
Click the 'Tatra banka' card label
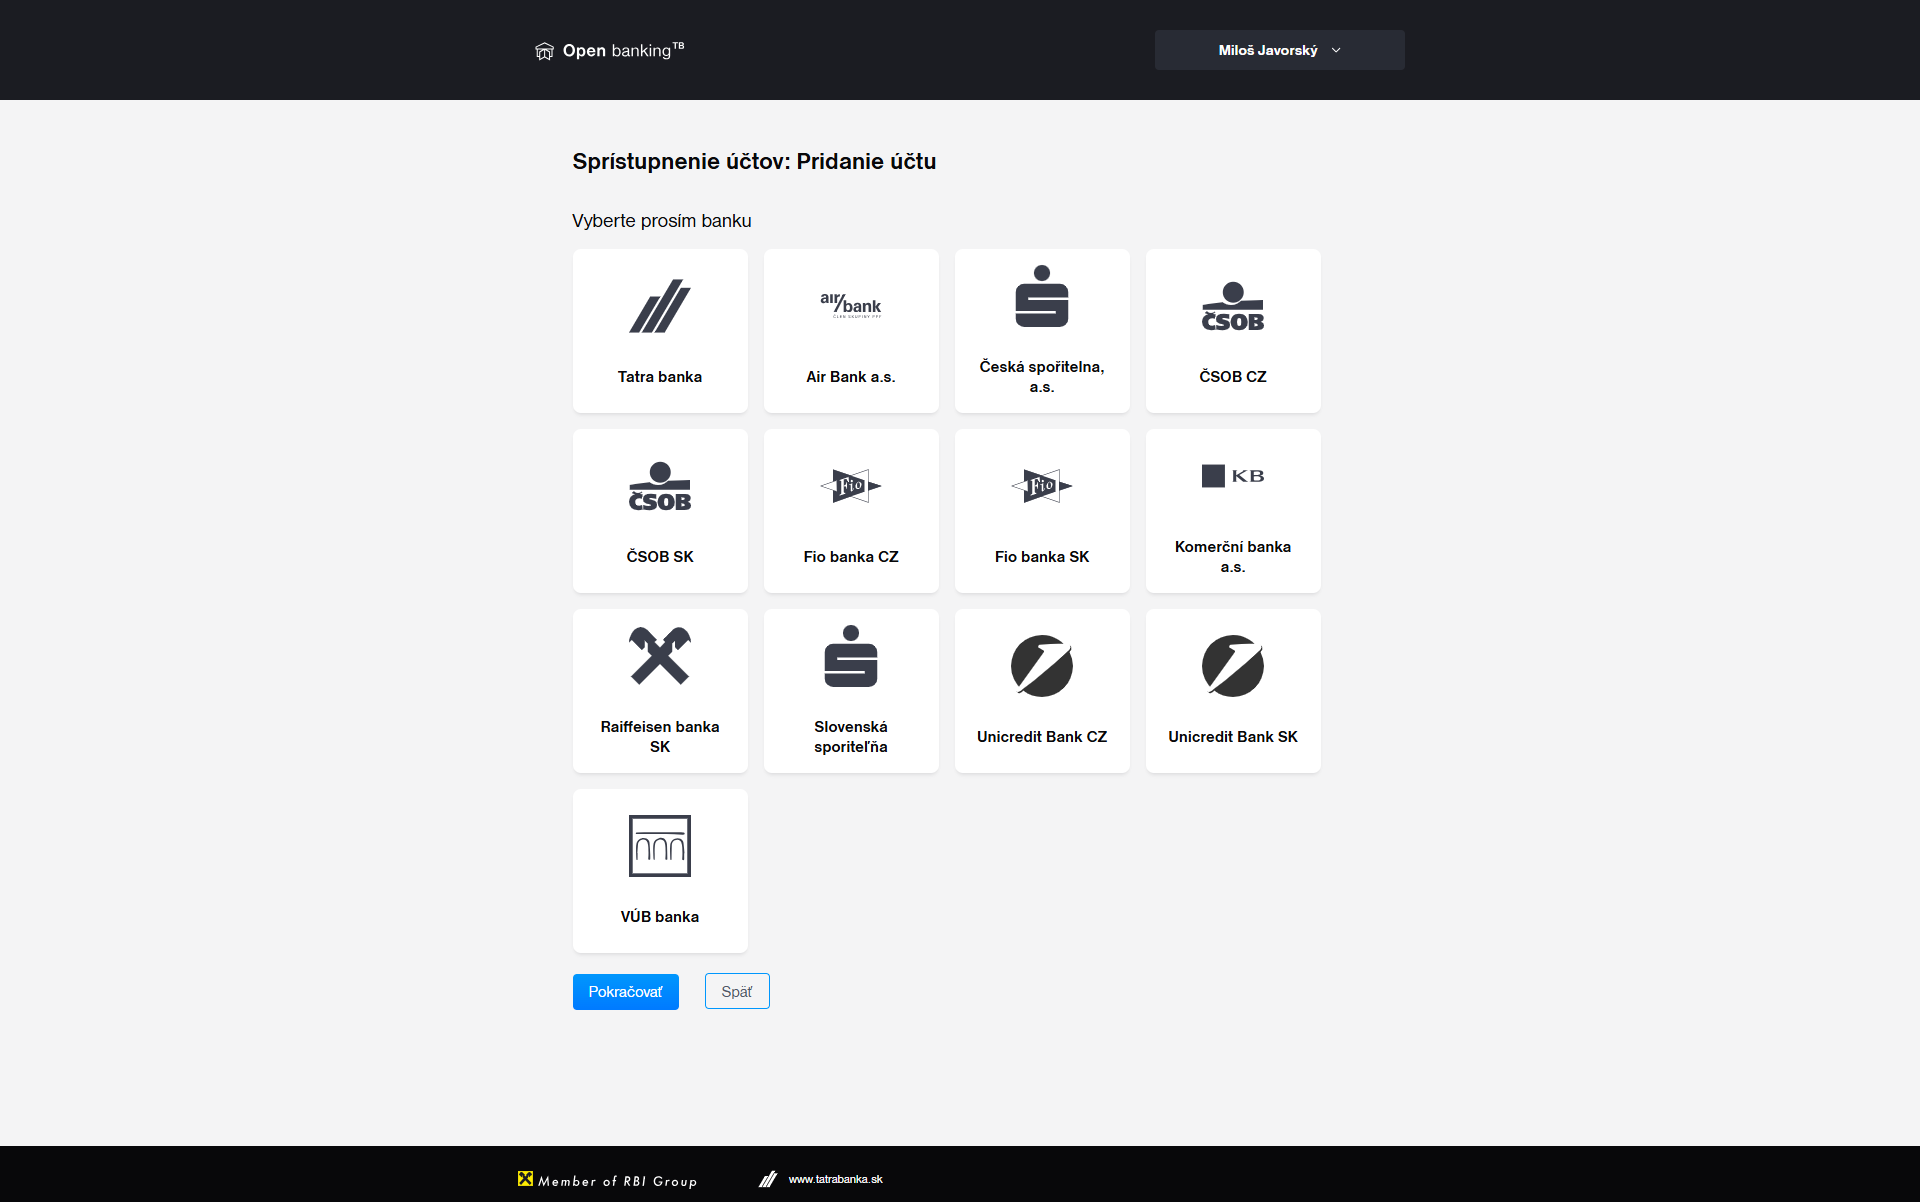(x=660, y=377)
